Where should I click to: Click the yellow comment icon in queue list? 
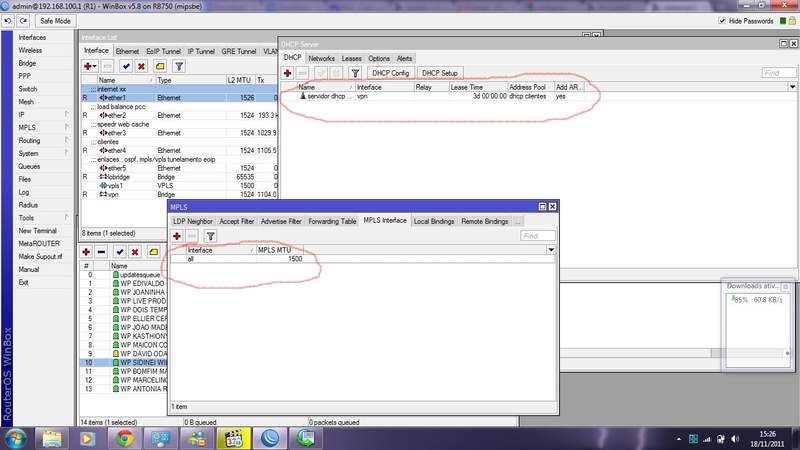(153, 252)
